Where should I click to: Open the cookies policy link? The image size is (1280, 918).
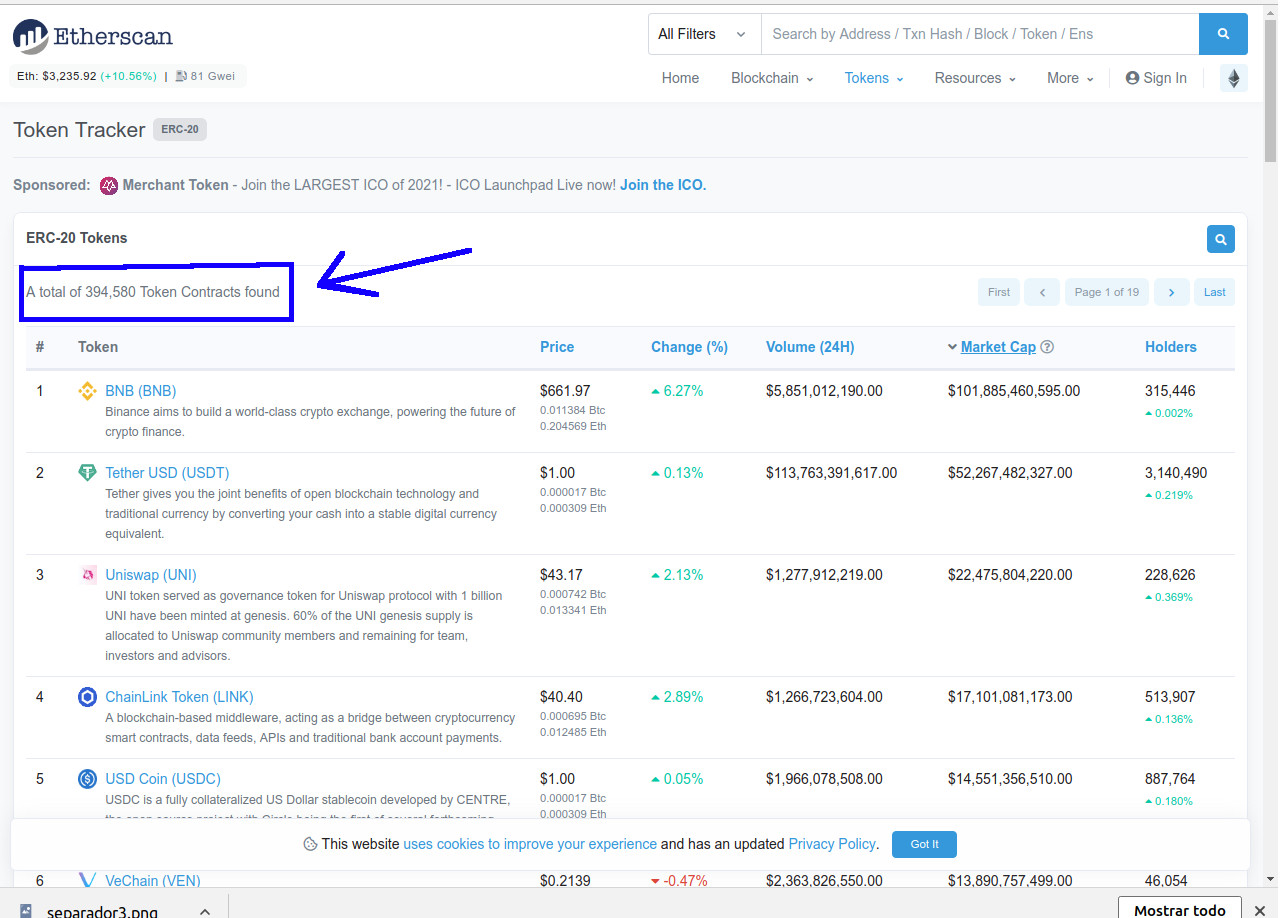point(530,844)
